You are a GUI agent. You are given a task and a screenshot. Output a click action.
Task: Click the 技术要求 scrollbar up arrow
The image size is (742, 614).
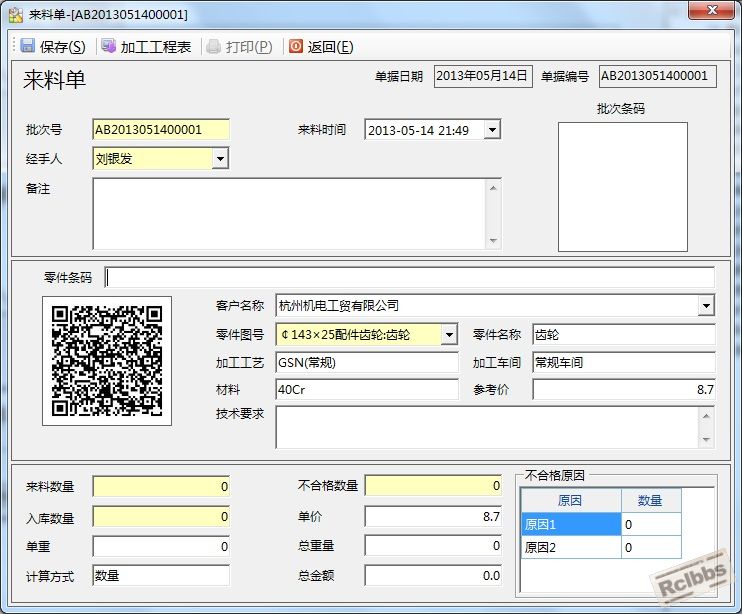pyautogui.click(x=706, y=416)
